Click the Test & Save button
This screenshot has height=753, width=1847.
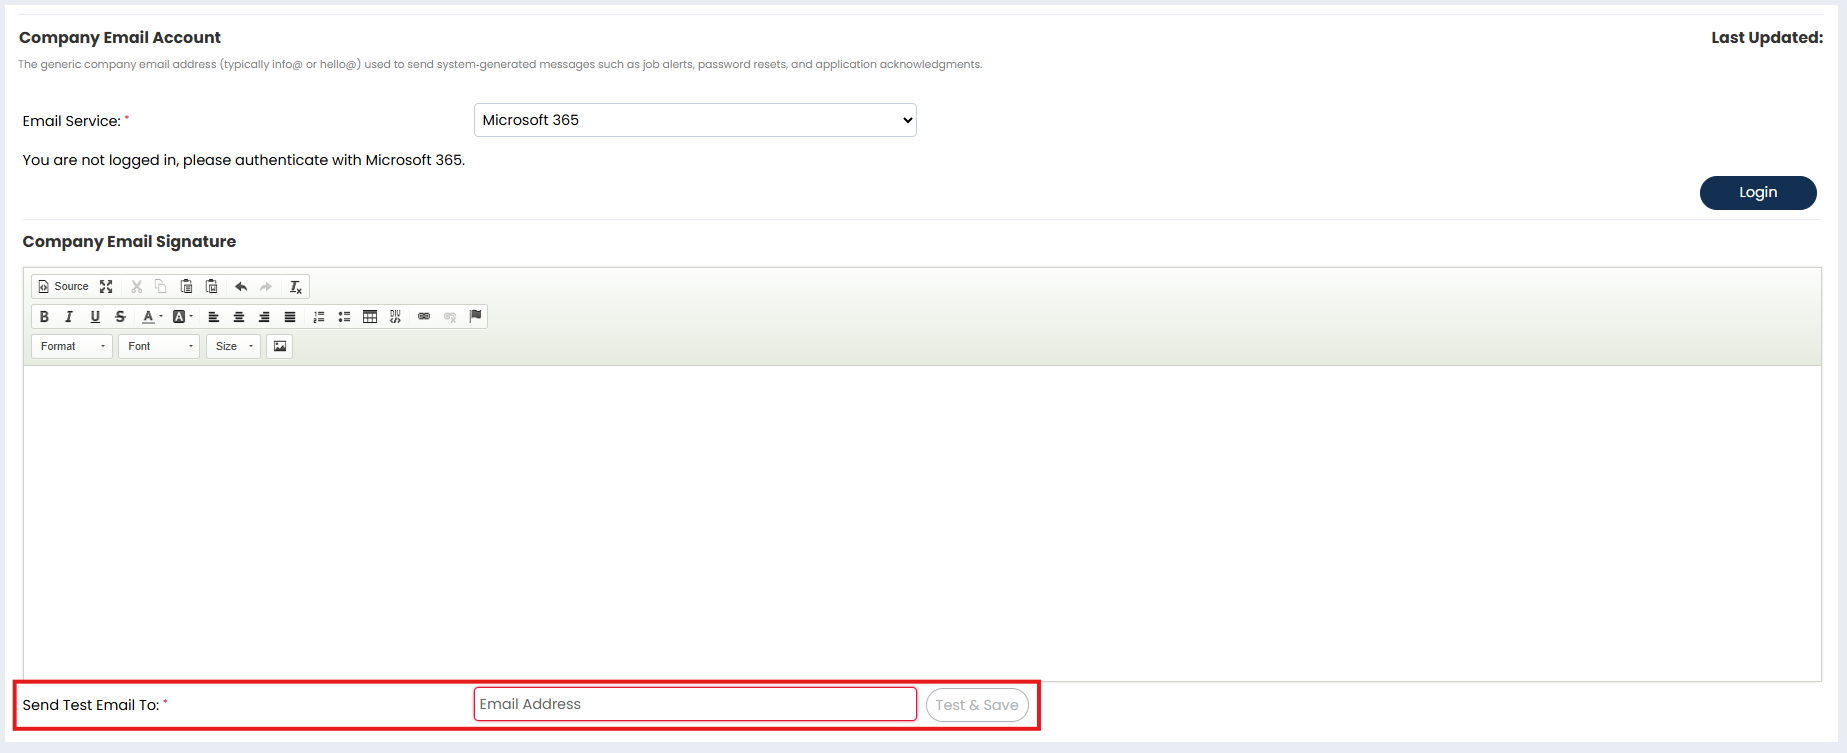pyautogui.click(x=977, y=705)
